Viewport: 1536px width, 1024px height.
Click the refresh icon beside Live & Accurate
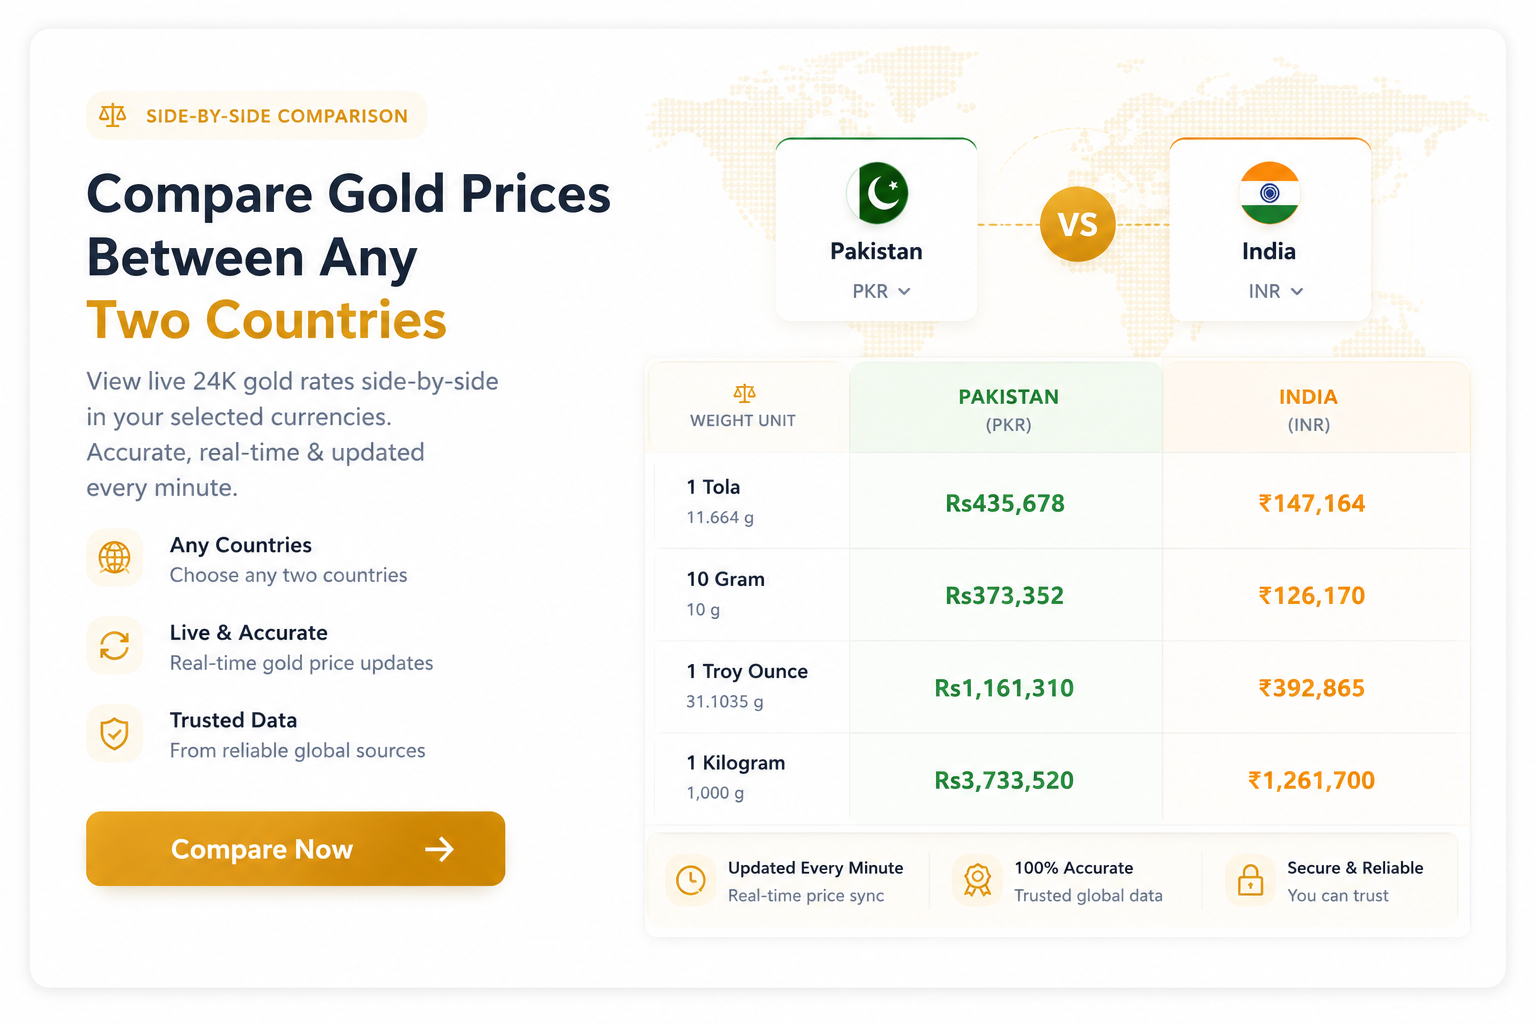click(114, 646)
